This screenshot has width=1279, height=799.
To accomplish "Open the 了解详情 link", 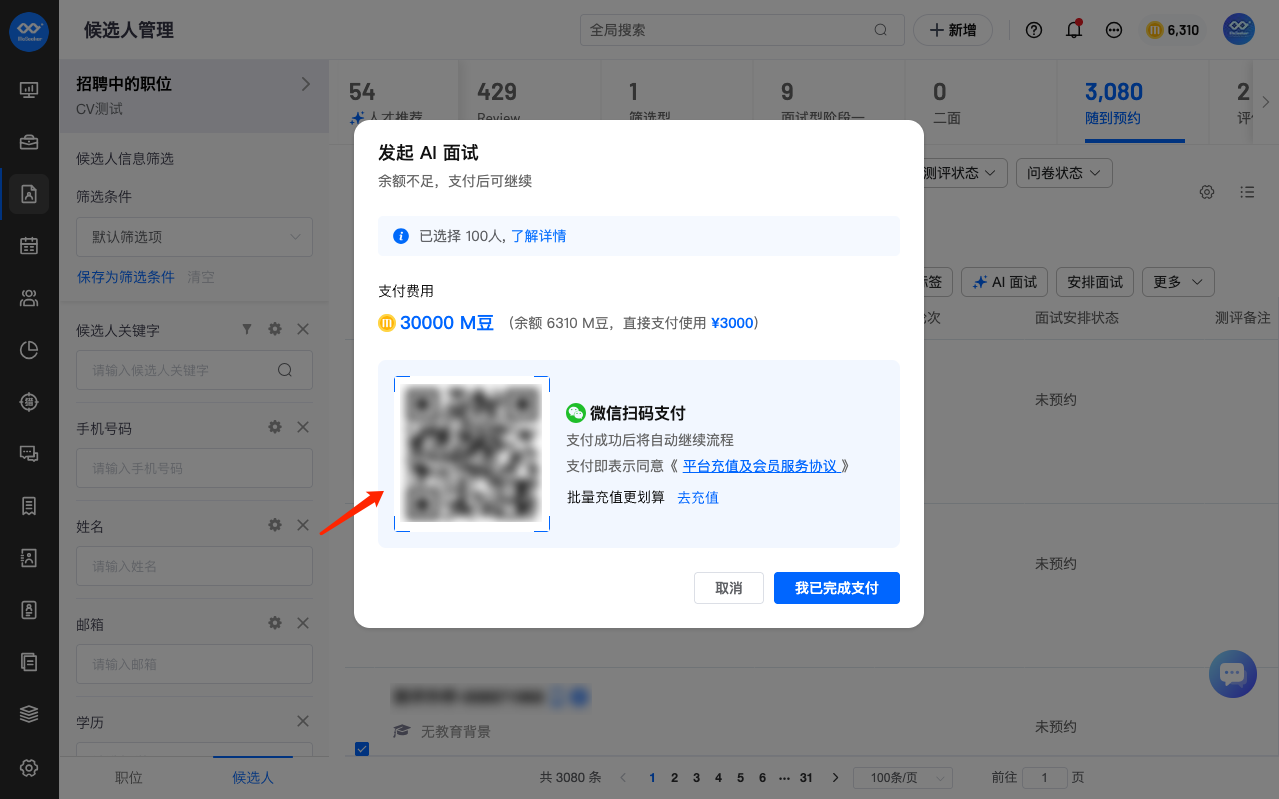I will 539,236.
